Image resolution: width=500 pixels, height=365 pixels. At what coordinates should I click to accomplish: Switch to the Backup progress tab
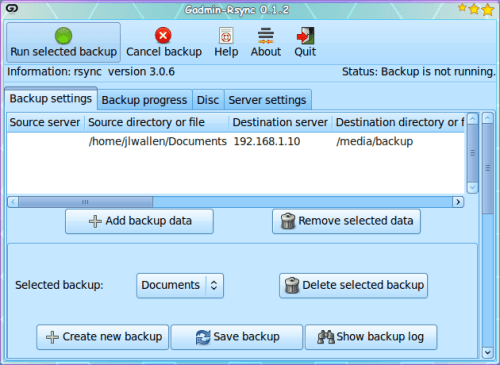pyautogui.click(x=144, y=100)
